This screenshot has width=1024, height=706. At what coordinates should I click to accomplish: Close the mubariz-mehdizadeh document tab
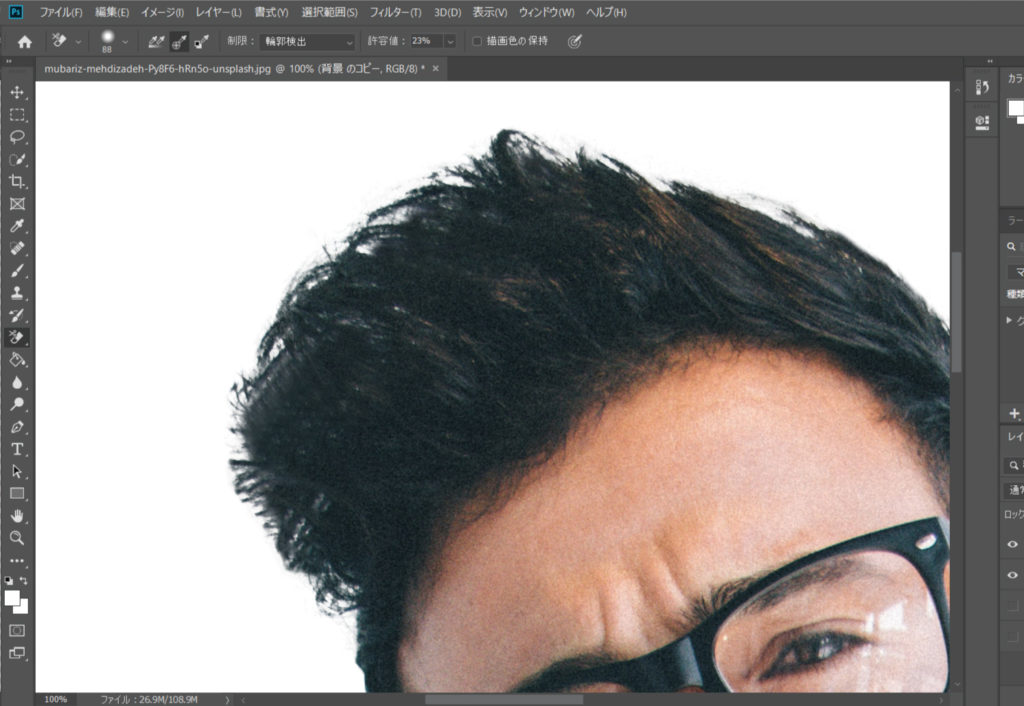(x=436, y=68)
